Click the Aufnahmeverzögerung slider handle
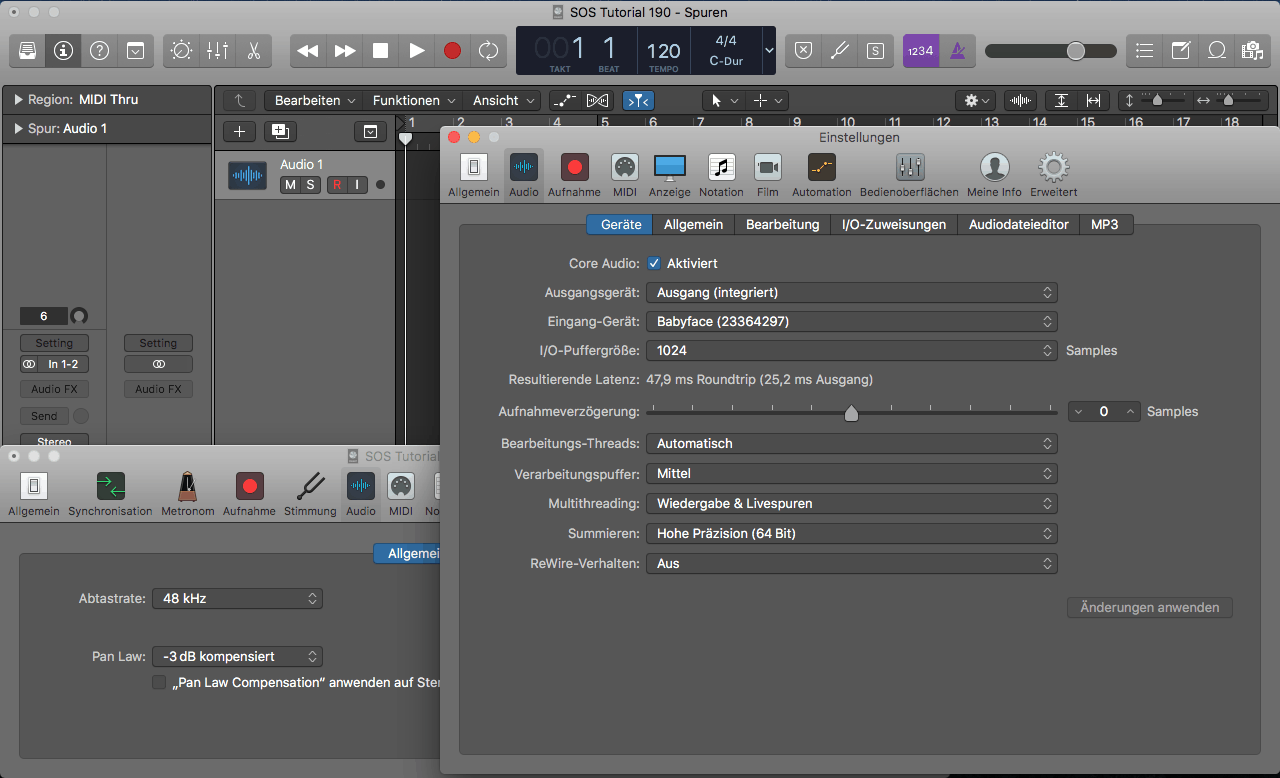1280x778 pixels. 851,413
